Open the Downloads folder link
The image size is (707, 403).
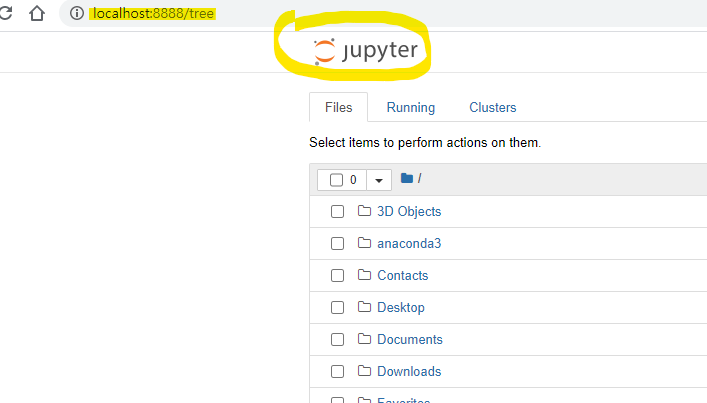409,371
